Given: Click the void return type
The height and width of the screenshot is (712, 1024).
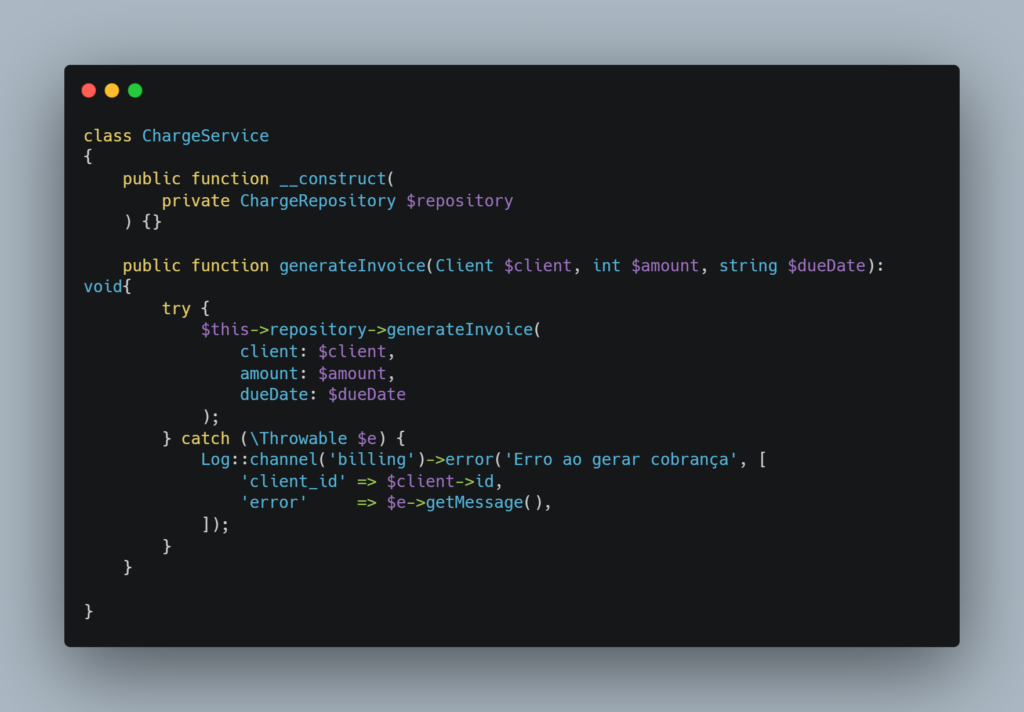Looking at the screenshot, I should [x=103, y=287].
